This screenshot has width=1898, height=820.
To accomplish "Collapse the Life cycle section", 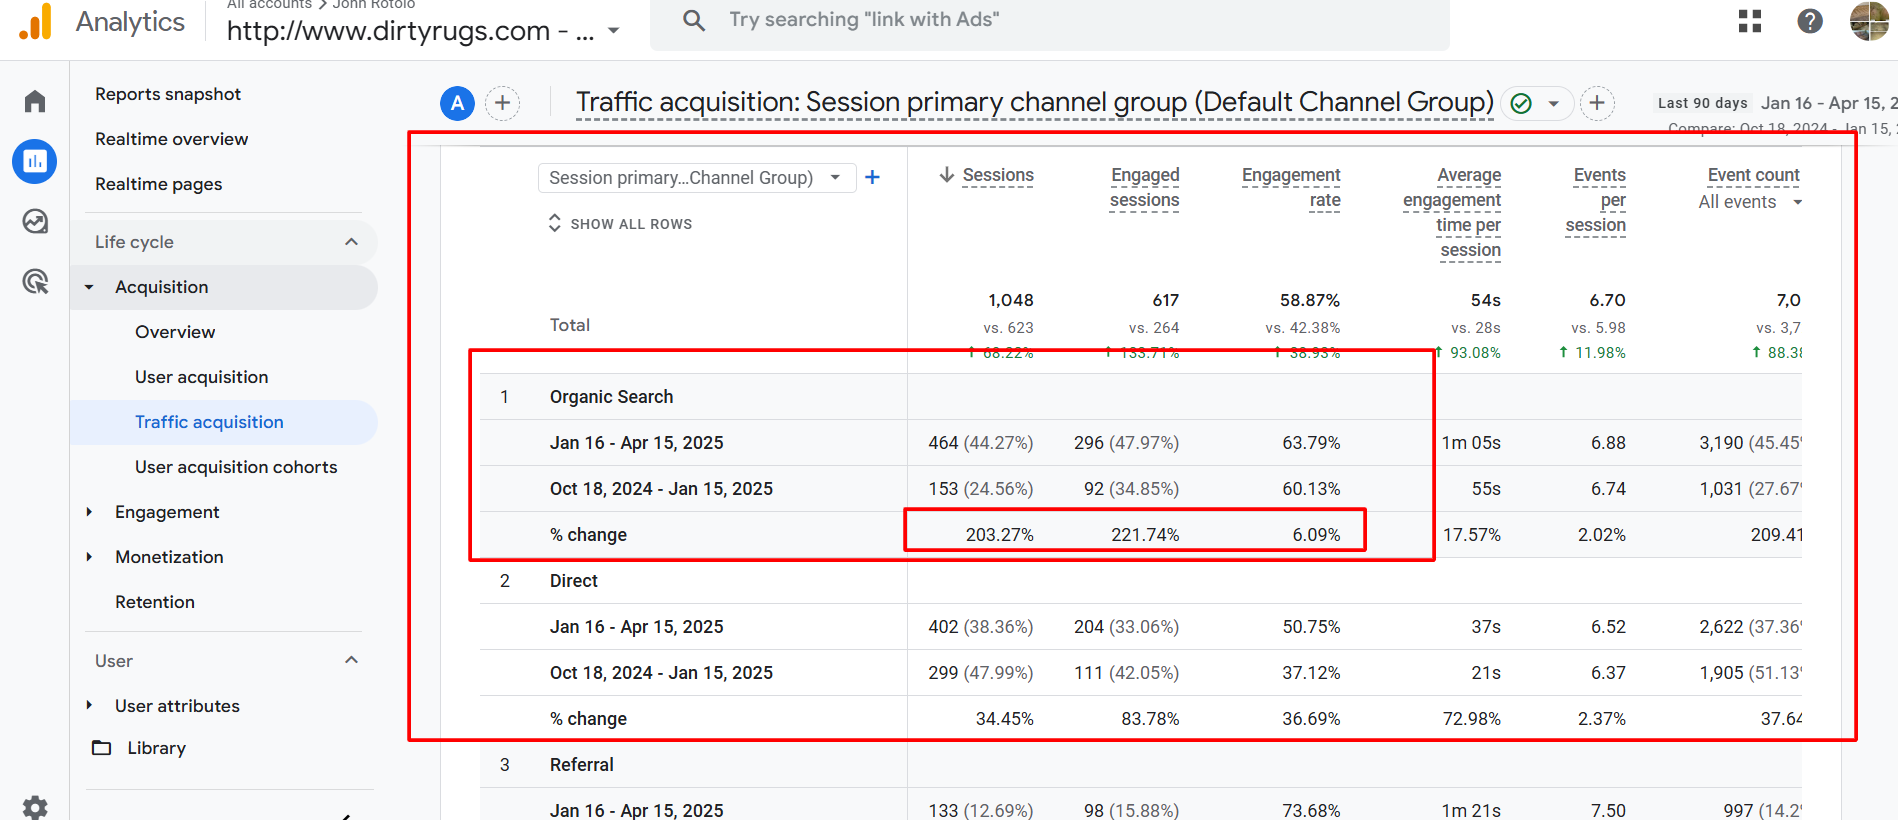I will point(351,242).
